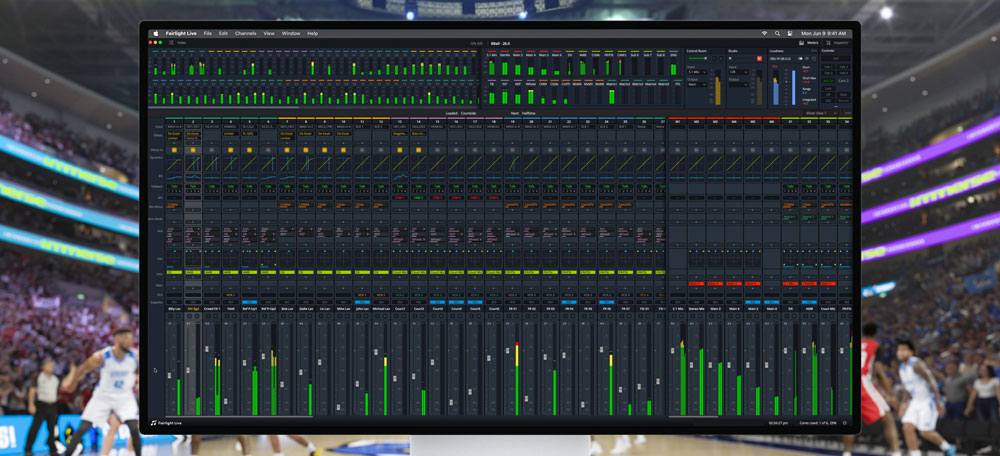Select bus header M1

pos(678,121)
